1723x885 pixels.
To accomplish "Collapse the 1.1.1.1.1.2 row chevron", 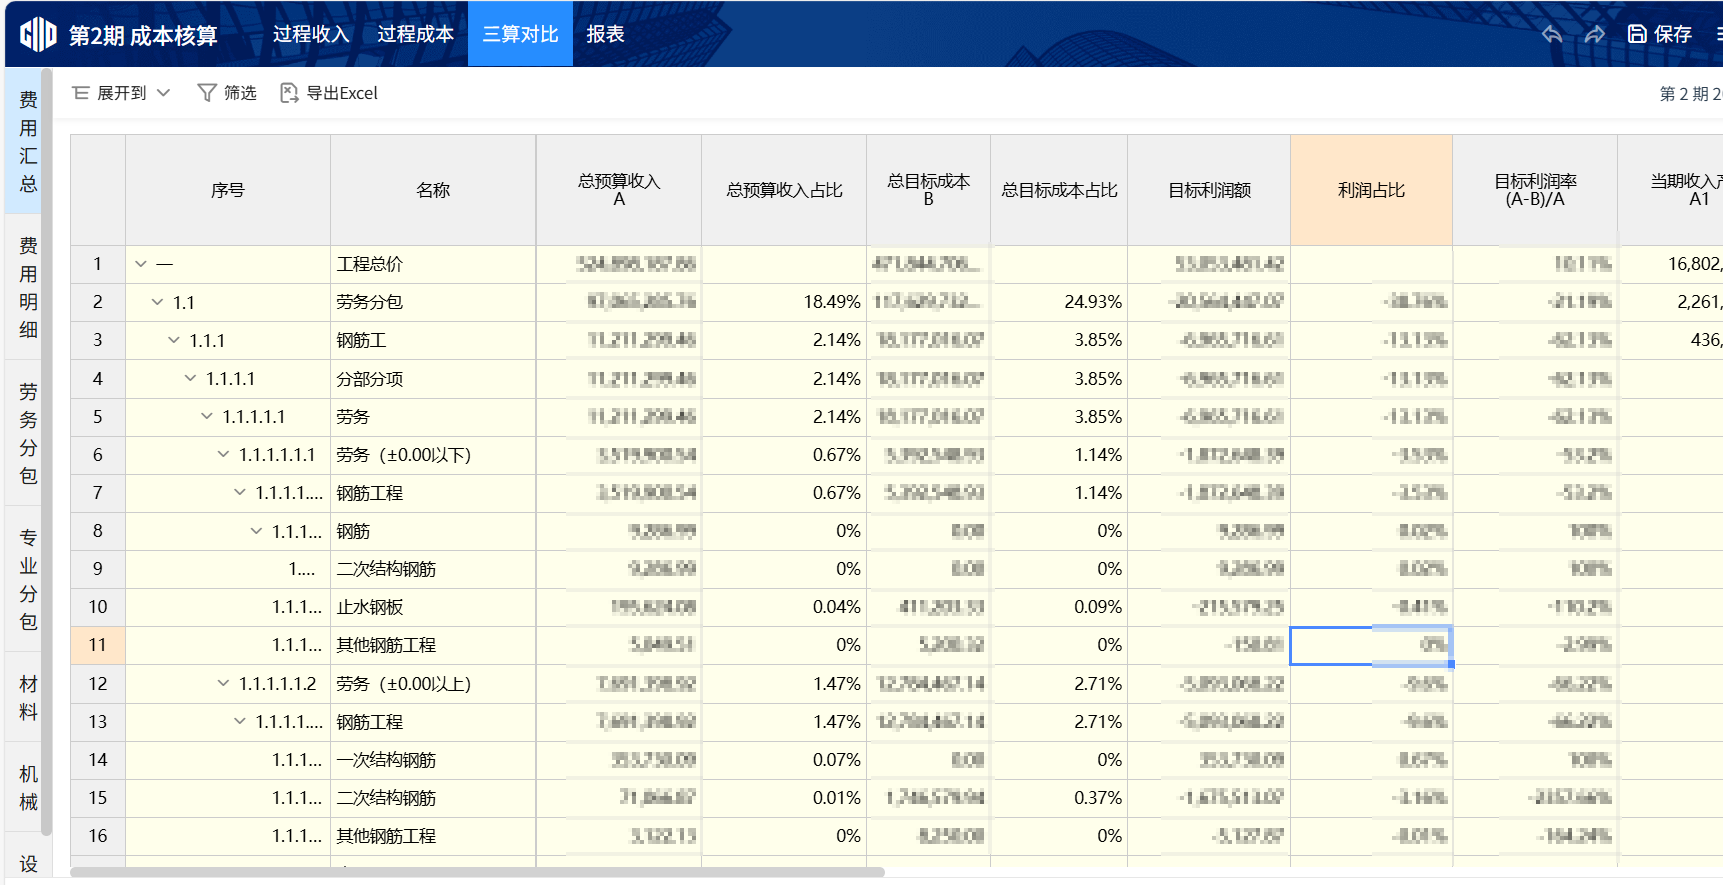I will [223, 684].
